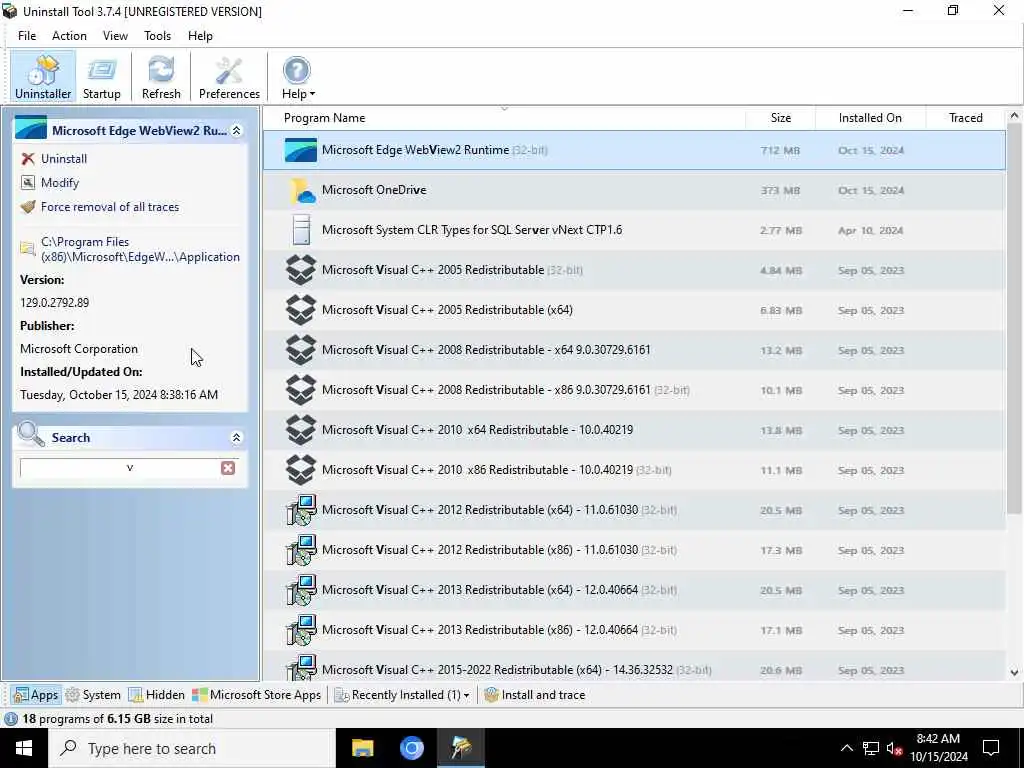Click the scroll down arrow of program list
Screen dimensions: 1024x768
1014,672
